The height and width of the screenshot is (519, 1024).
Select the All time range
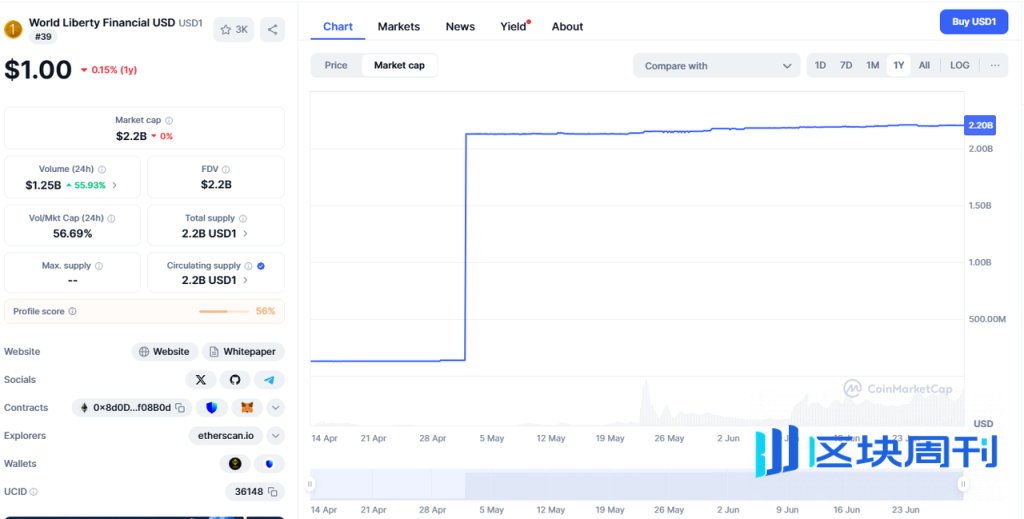click(924, 65)
